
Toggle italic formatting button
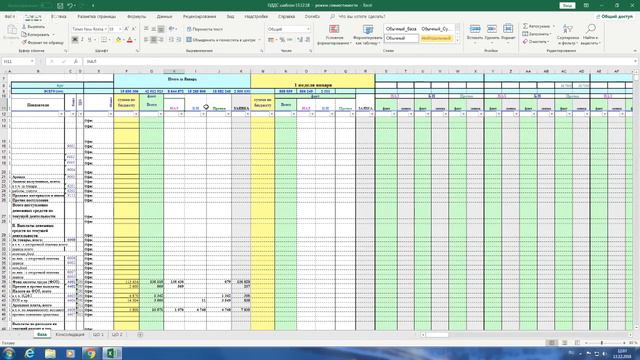pos(82,40)
